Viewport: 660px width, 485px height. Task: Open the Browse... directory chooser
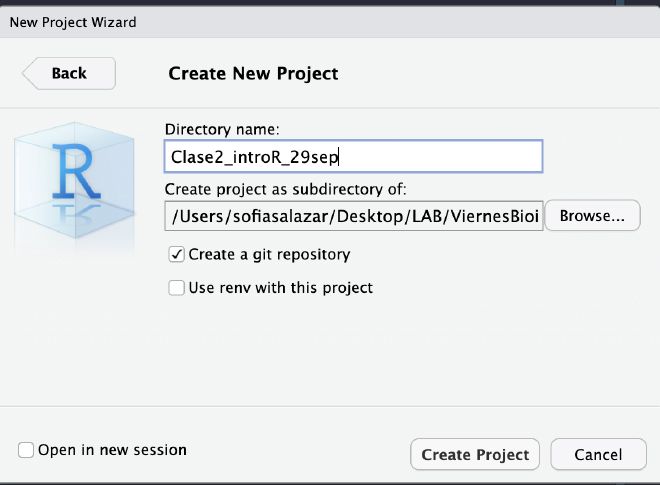pyautogui.click(x=592, y=215)
